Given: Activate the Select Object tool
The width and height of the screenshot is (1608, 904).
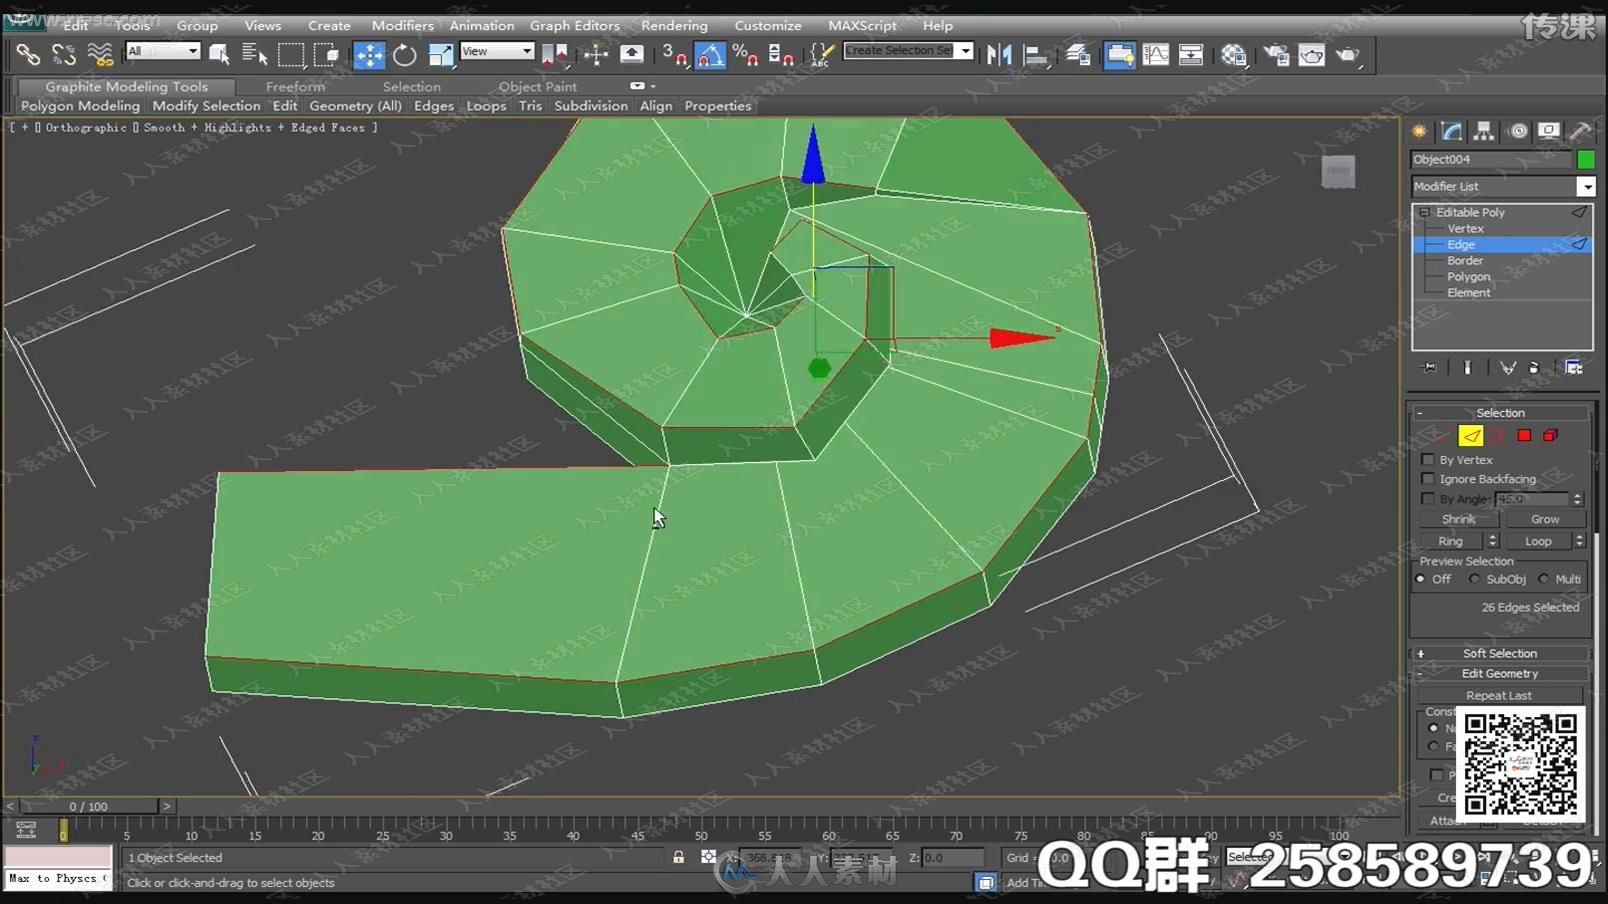Looking at the screenshot, I should click(x=219, y=55).
